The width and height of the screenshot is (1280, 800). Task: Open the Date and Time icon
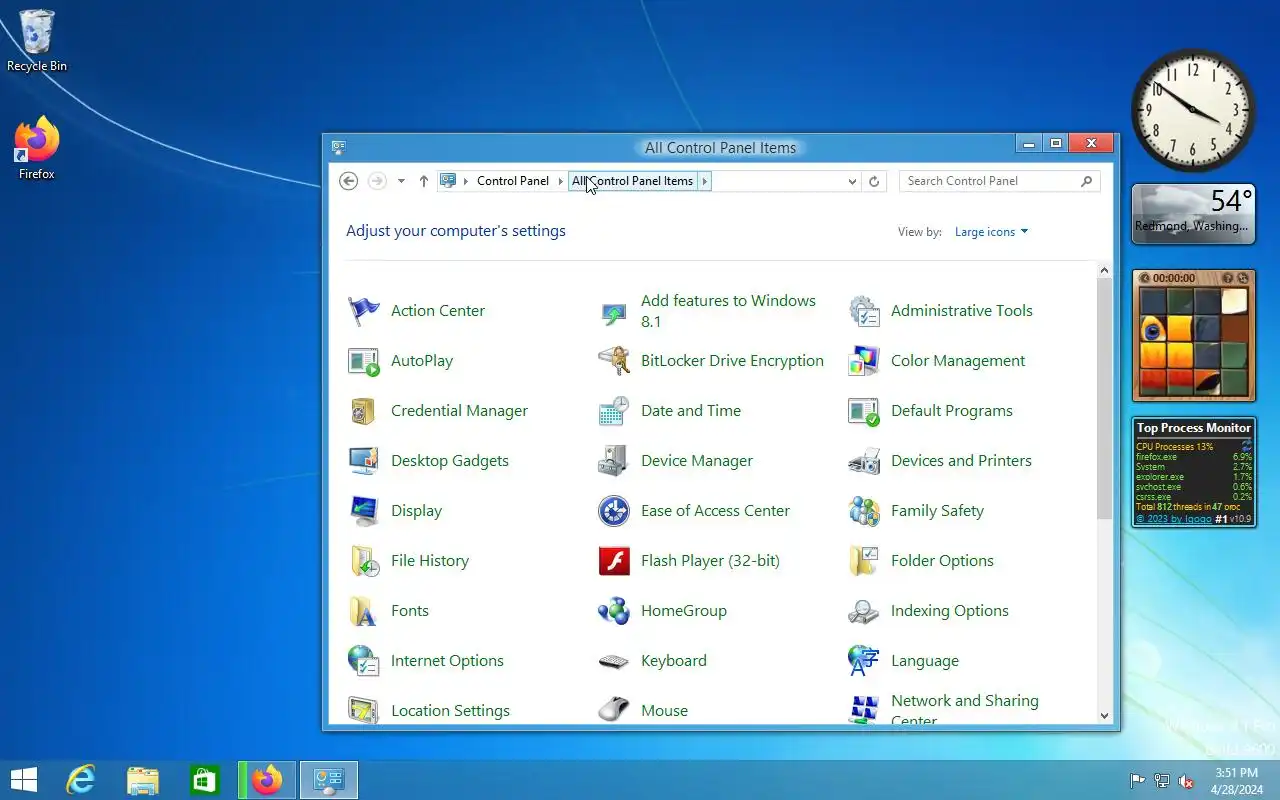point(614,411)
